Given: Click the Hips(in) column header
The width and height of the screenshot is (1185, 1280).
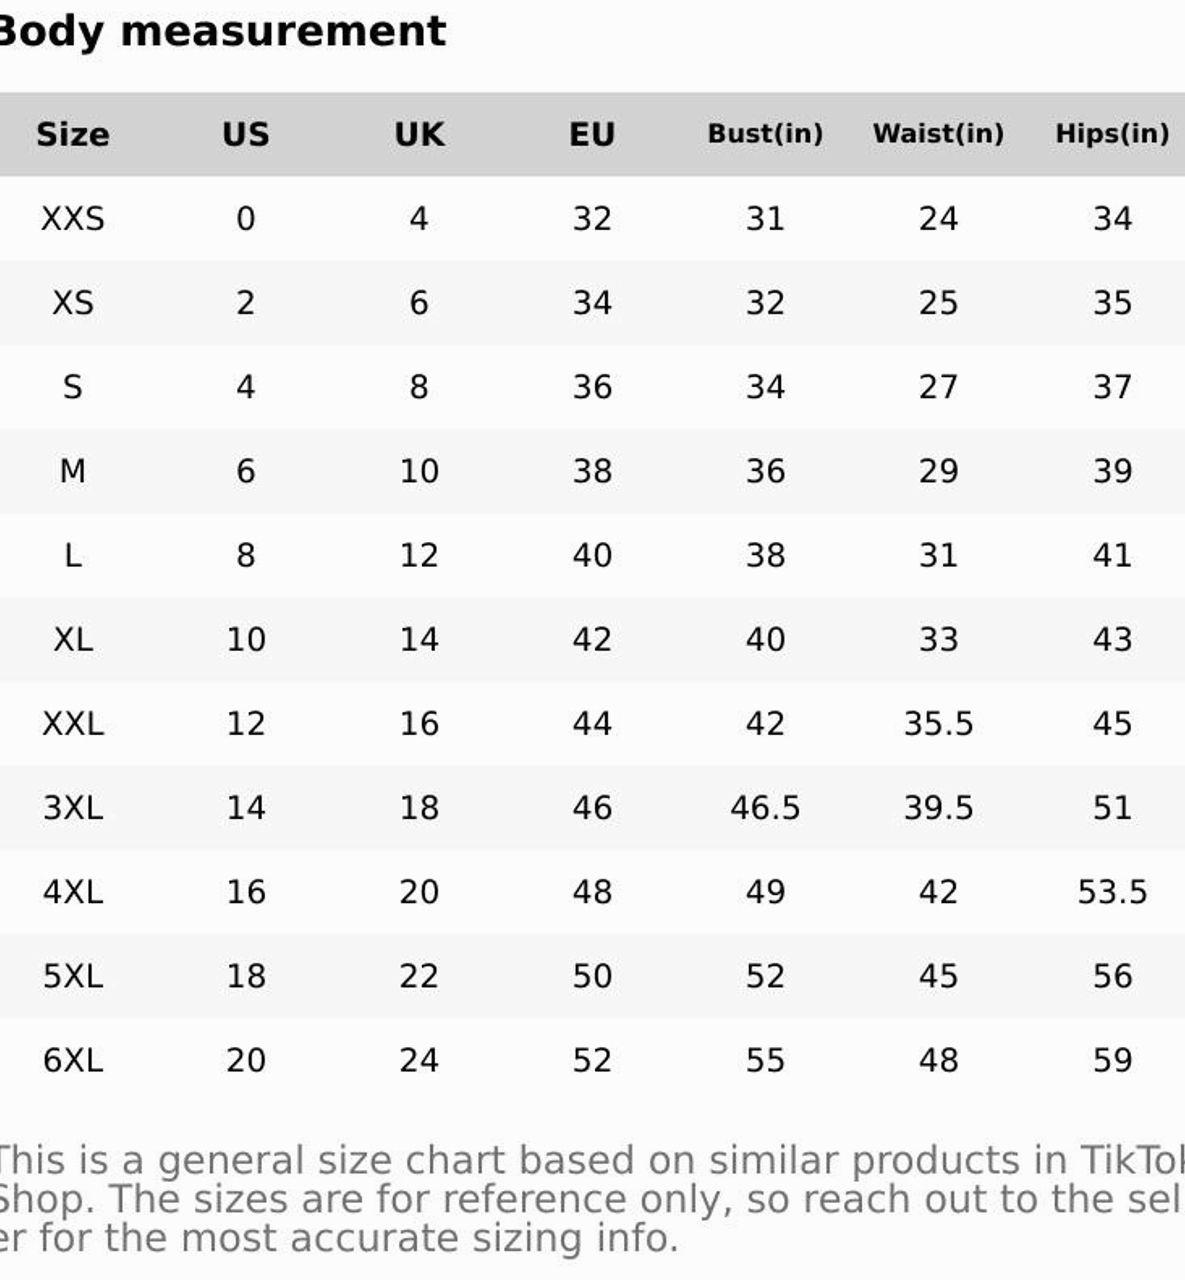Looking at the screenshot, I should click(1112, 134).
